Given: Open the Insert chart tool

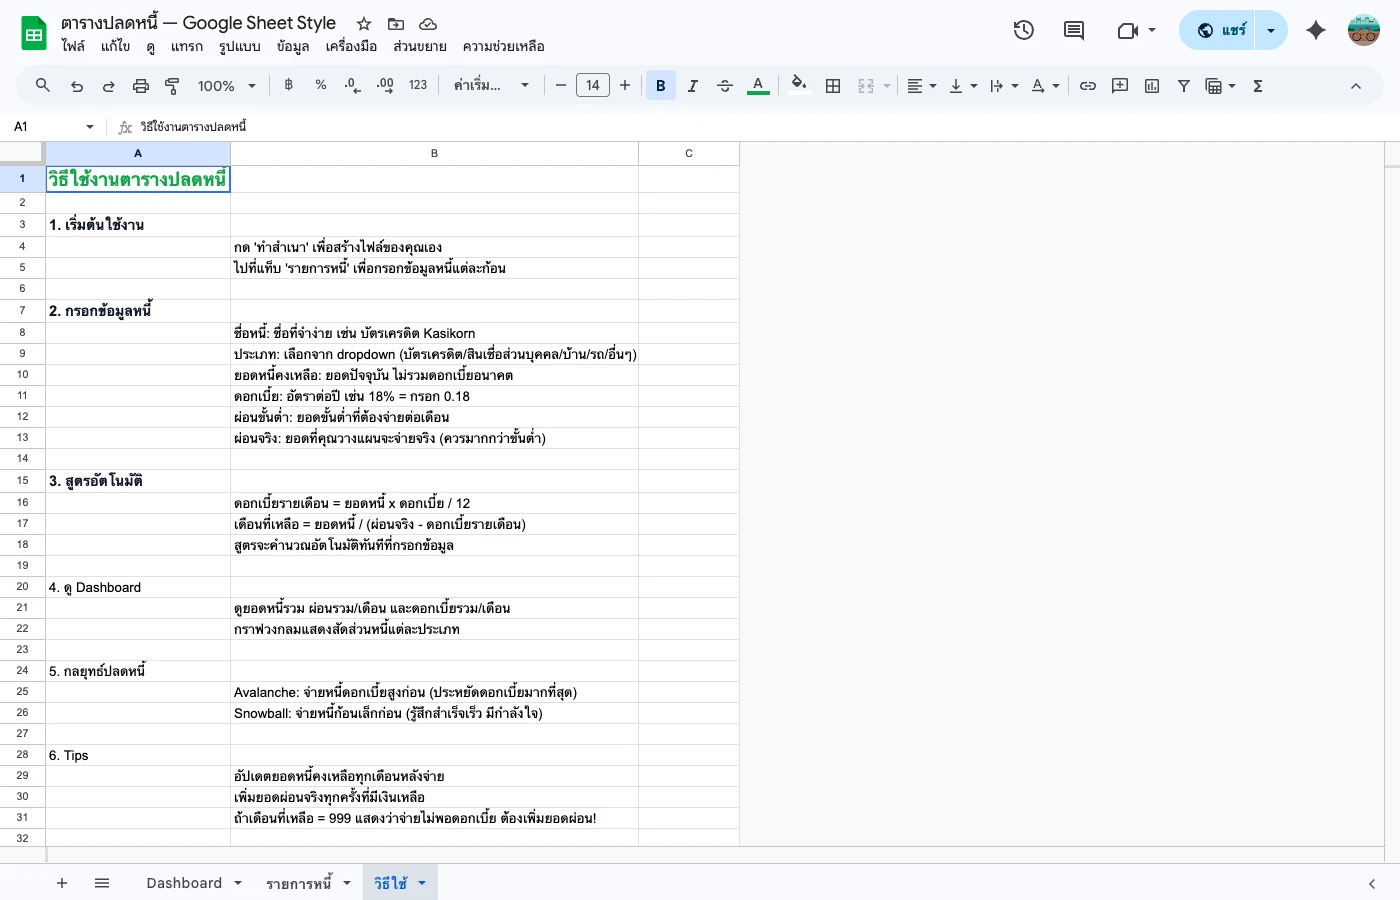Looking at the screenshot, I should tap(1151, 85).
